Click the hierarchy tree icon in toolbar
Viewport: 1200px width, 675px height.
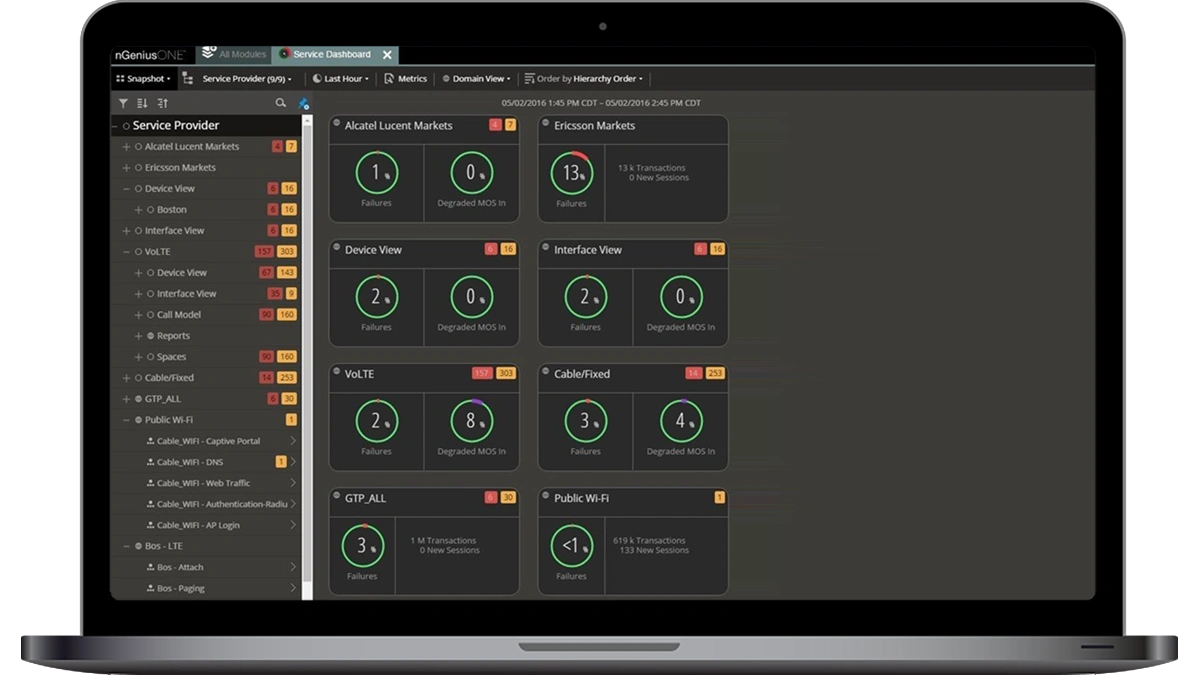(x=188, y=78)
